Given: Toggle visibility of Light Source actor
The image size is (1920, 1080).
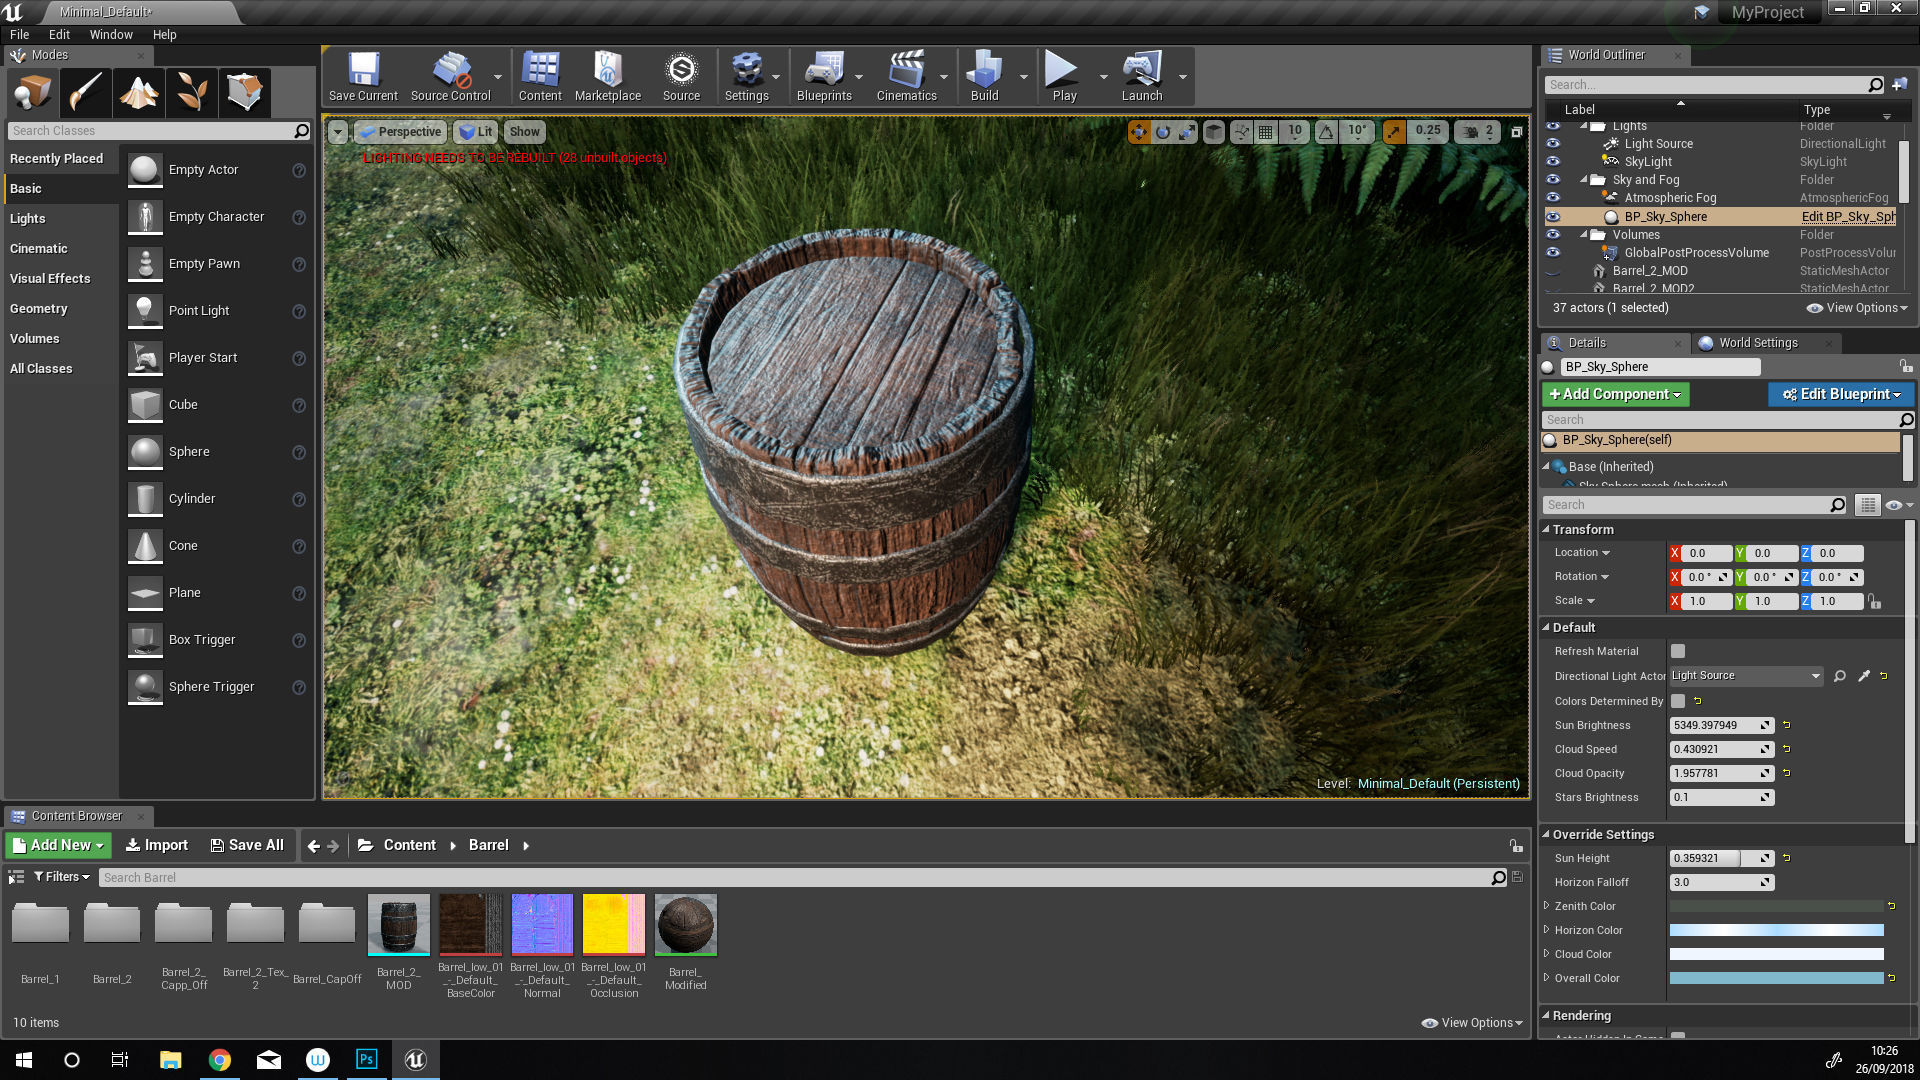Looking at the screenshot, I should (x=1553, y=144).
